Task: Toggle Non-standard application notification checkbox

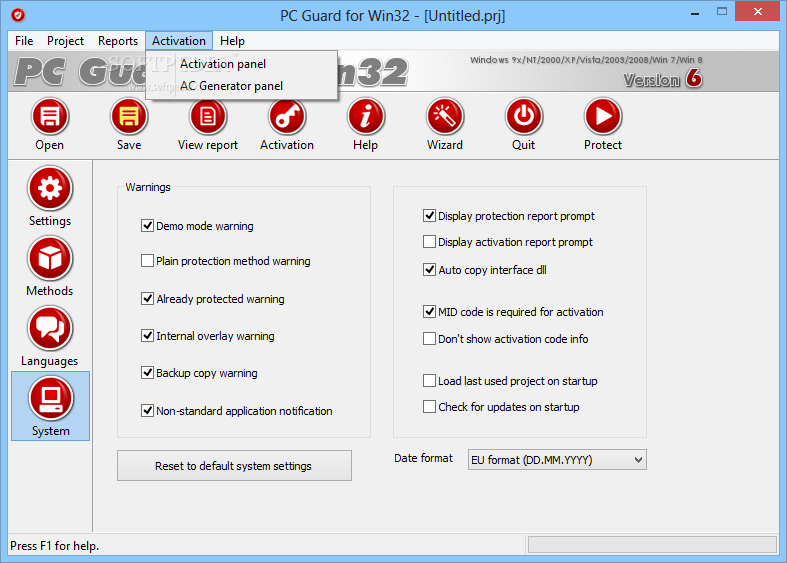Action: point(147,411)
